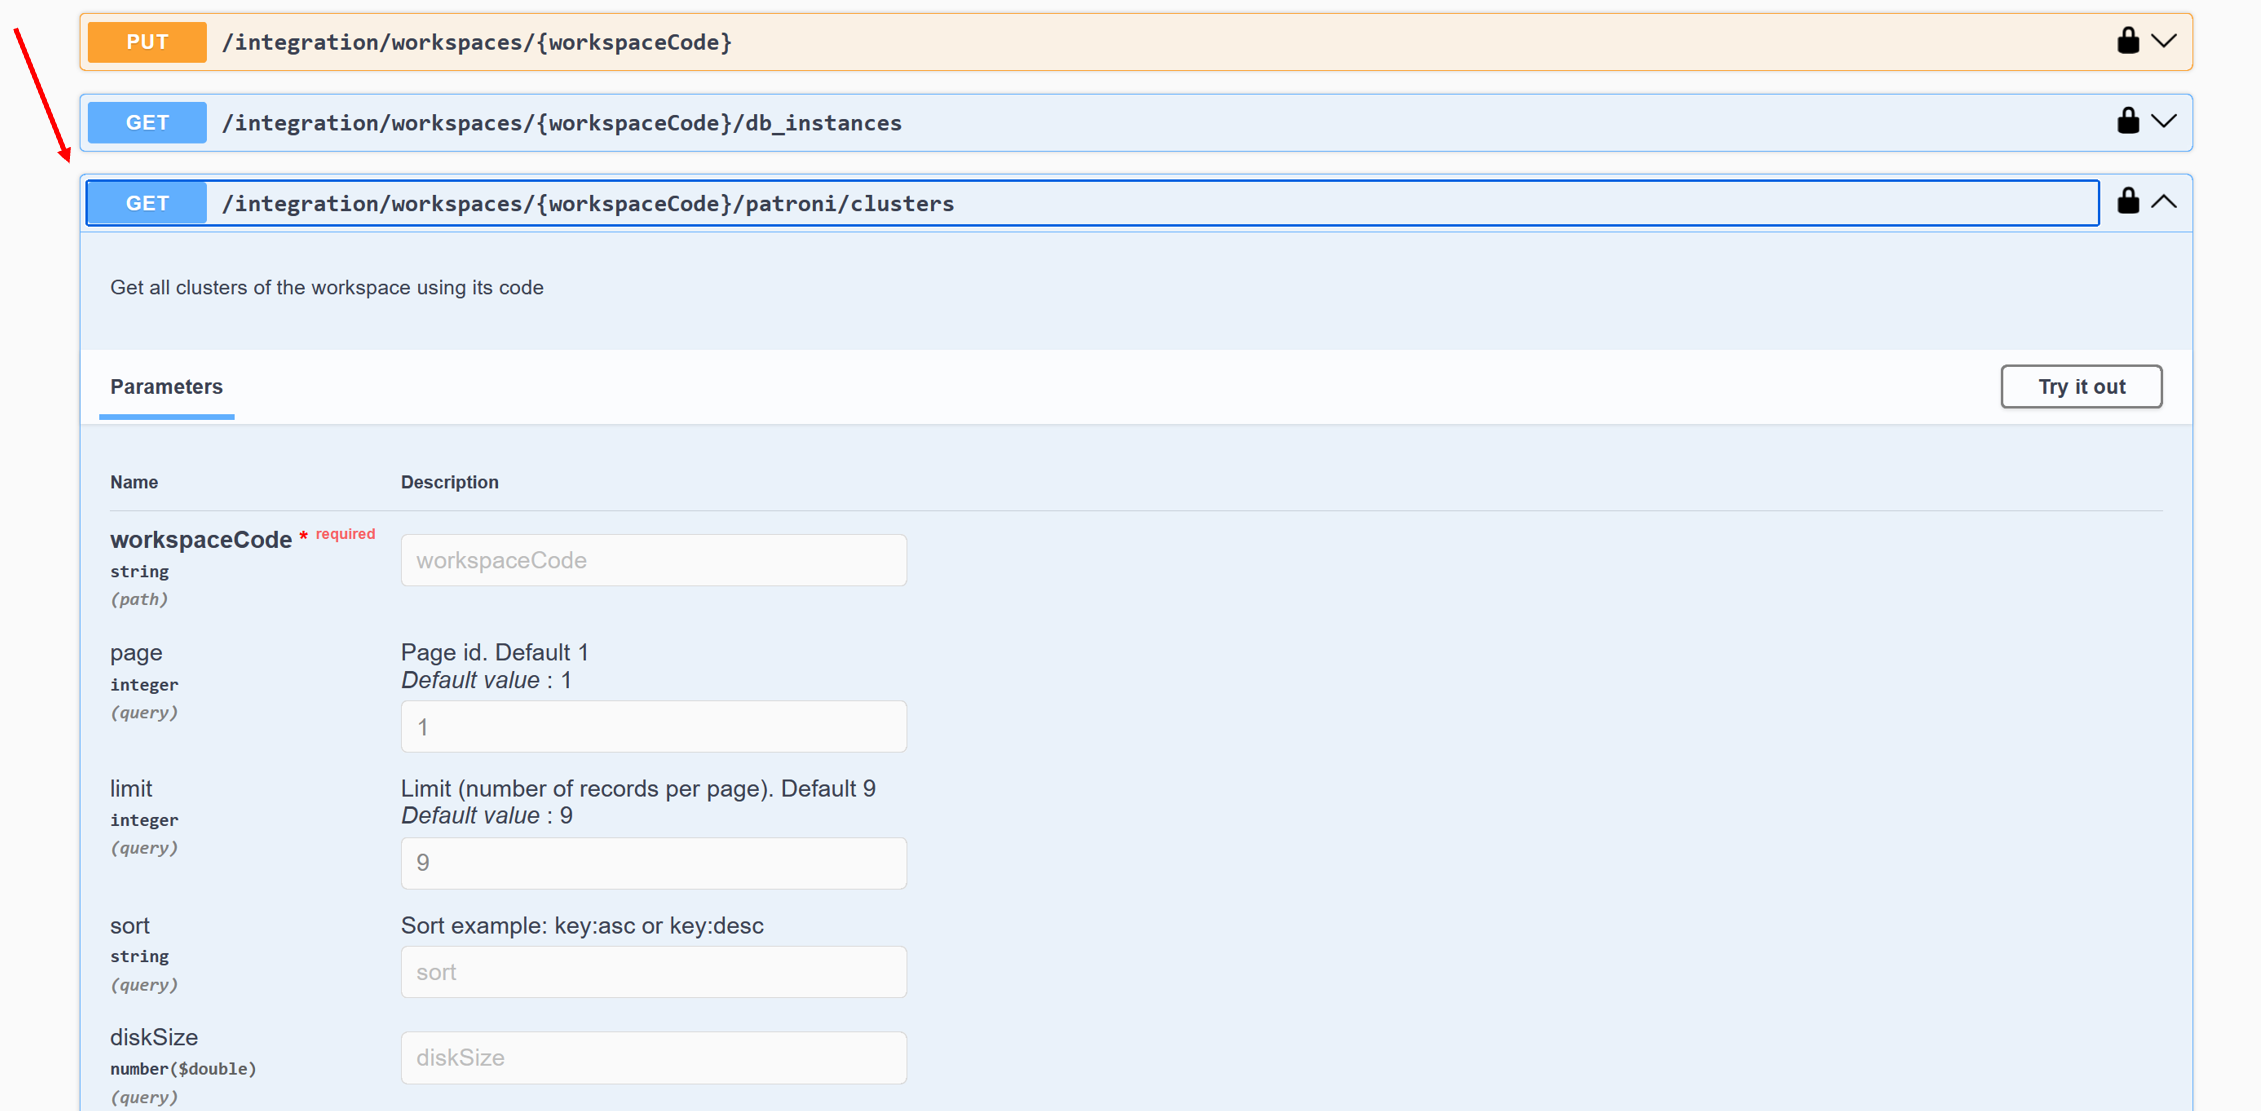Expand the PUT workspaceCode endpoint chevron
This screenshot has width=2261, height=1111.
(x=2163, y=41)
